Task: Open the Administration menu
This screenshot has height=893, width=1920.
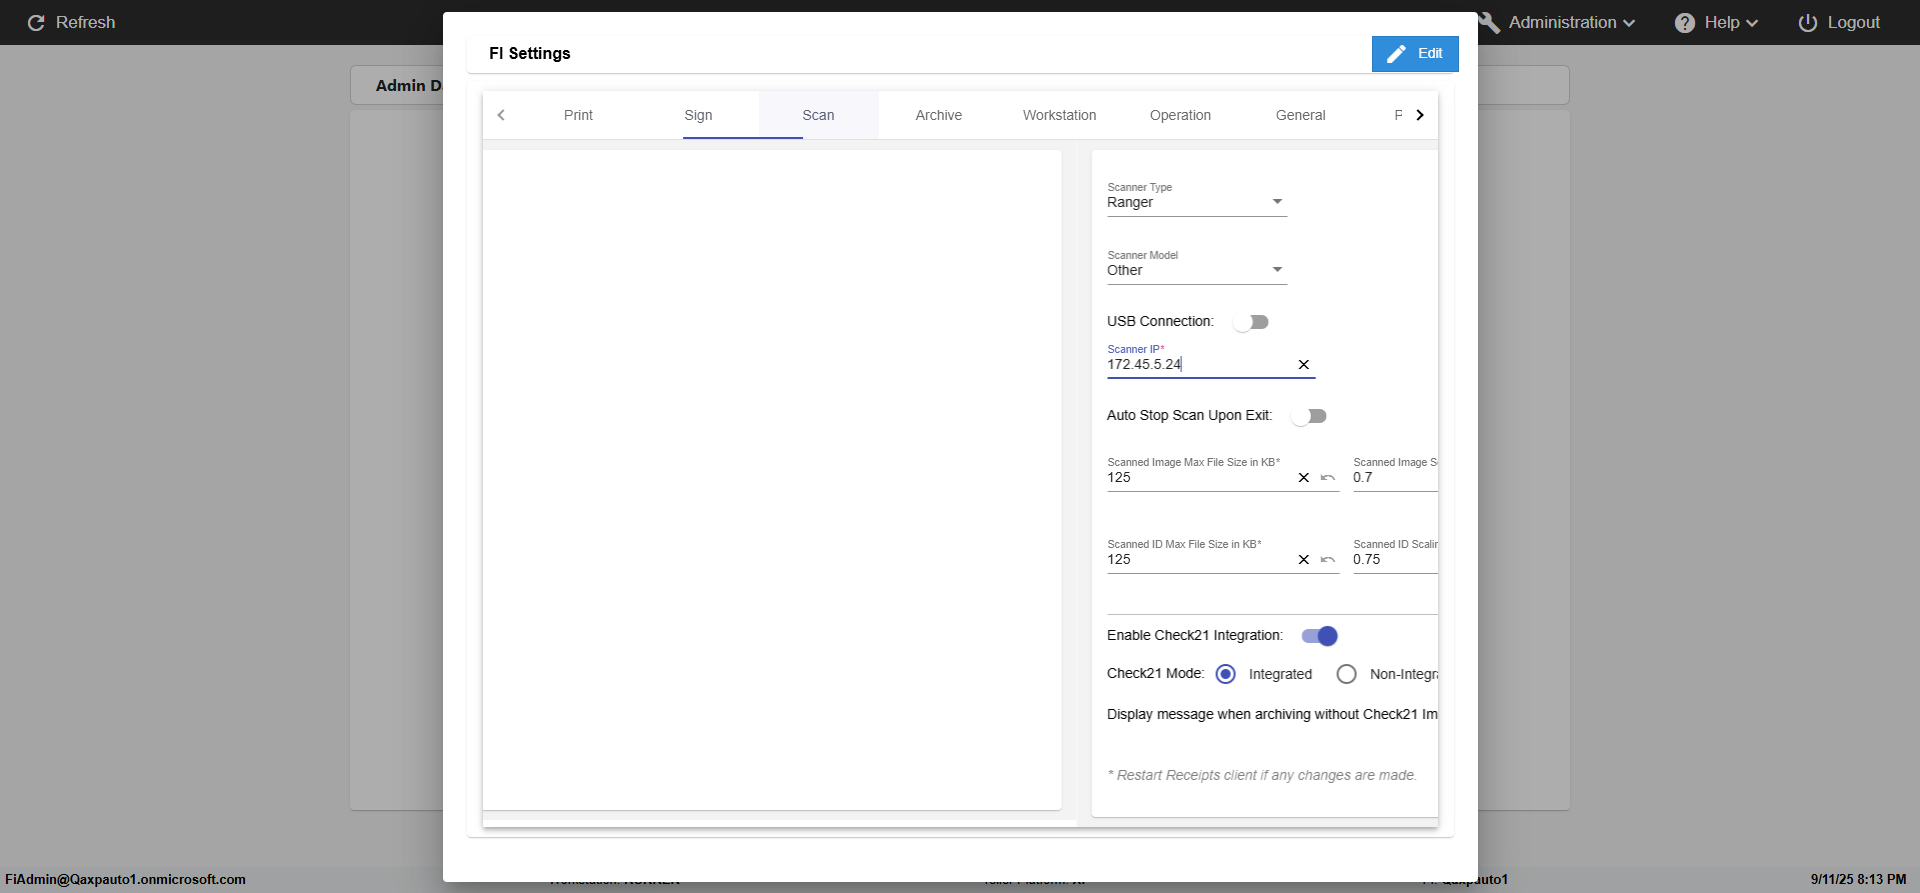Action: pos(1560,23)
